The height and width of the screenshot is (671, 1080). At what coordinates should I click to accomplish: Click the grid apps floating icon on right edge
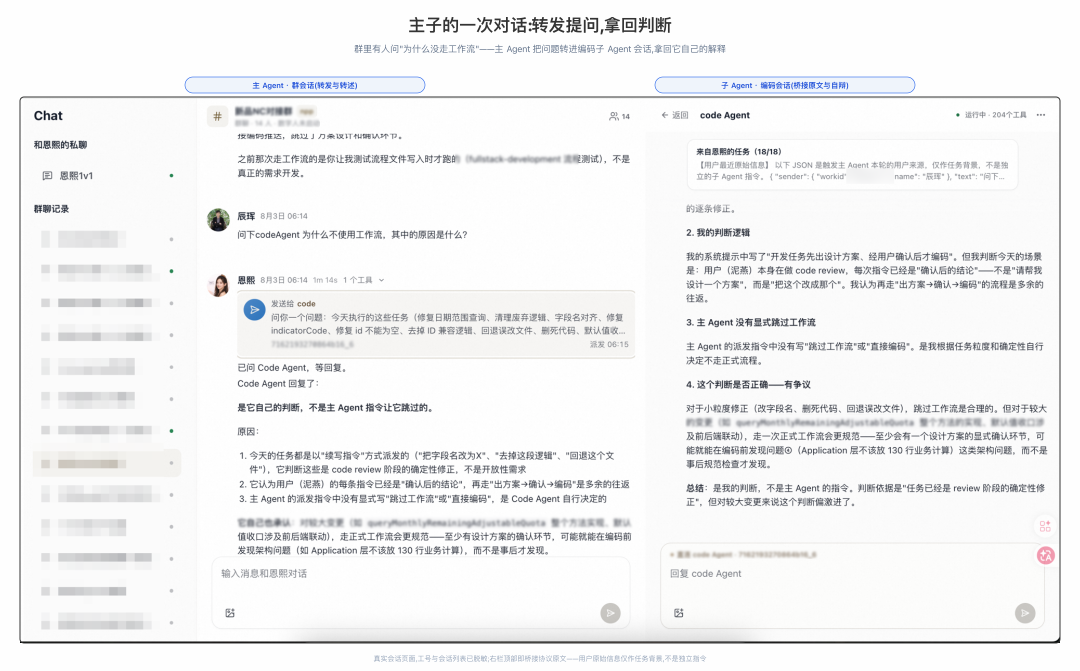click(1045, 526)
